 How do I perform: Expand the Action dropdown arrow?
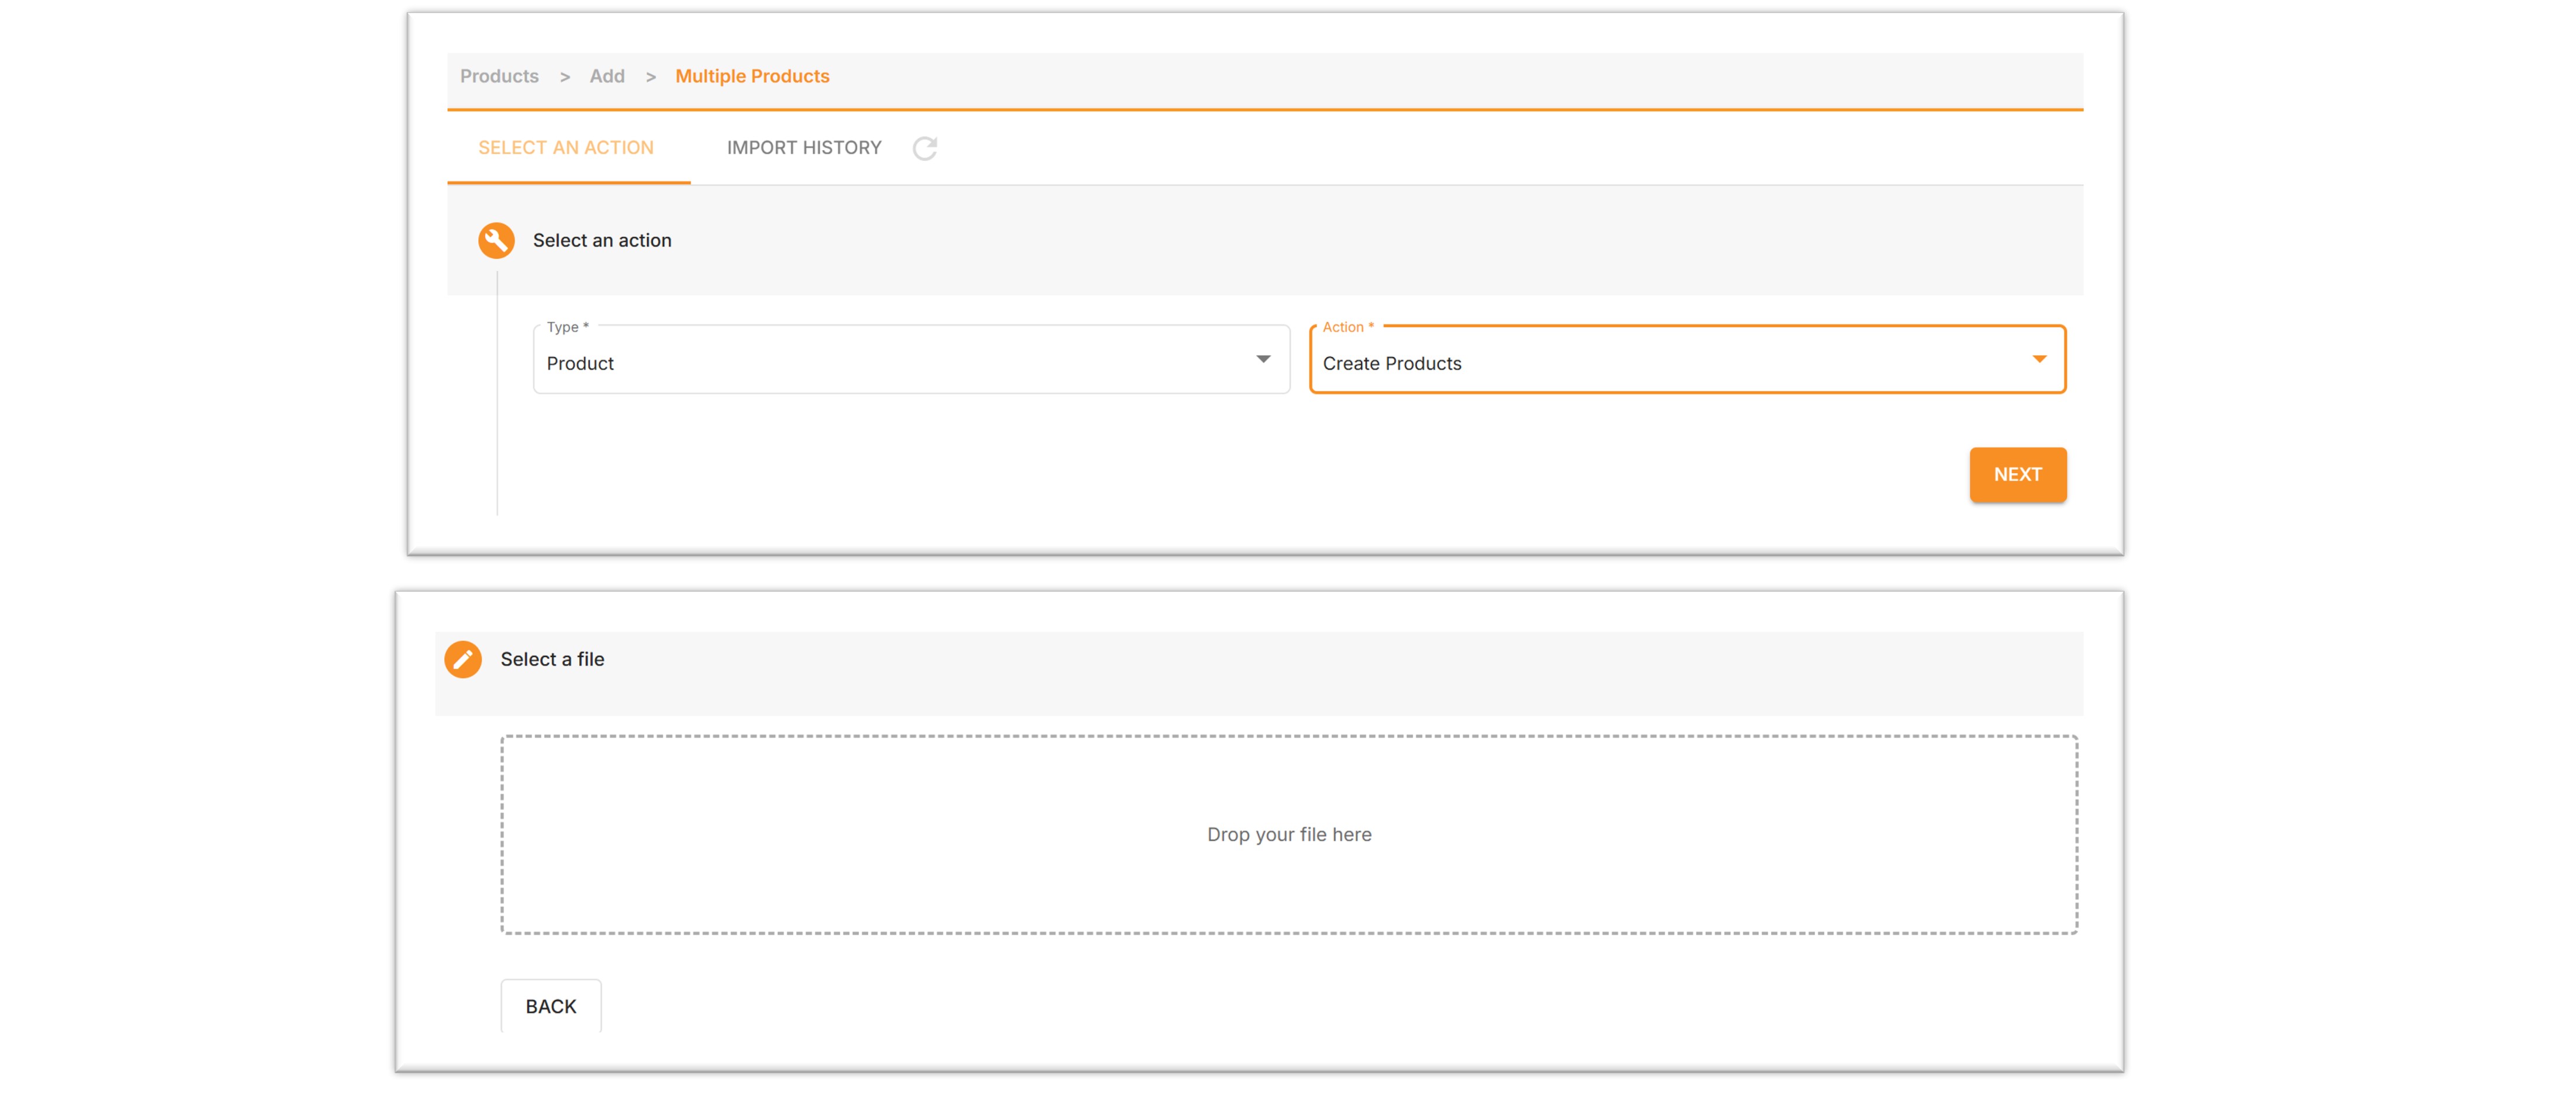[2039, 359]
